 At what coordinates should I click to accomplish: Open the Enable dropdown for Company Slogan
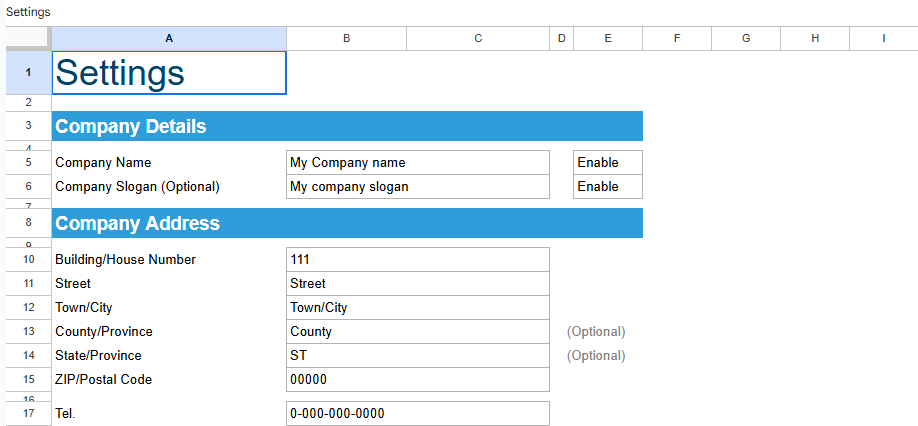[x=607, y=186]
